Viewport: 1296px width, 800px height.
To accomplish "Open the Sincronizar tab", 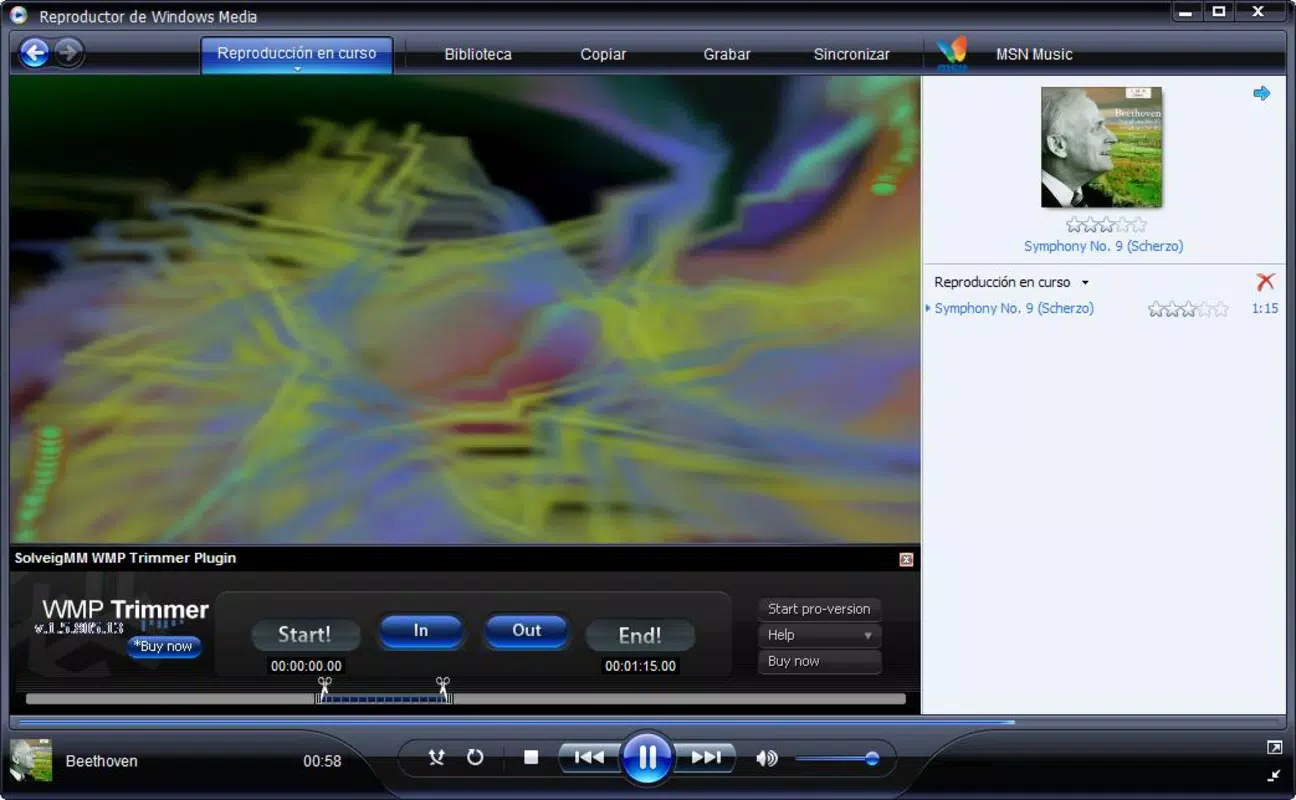I will tap(852, 54).
